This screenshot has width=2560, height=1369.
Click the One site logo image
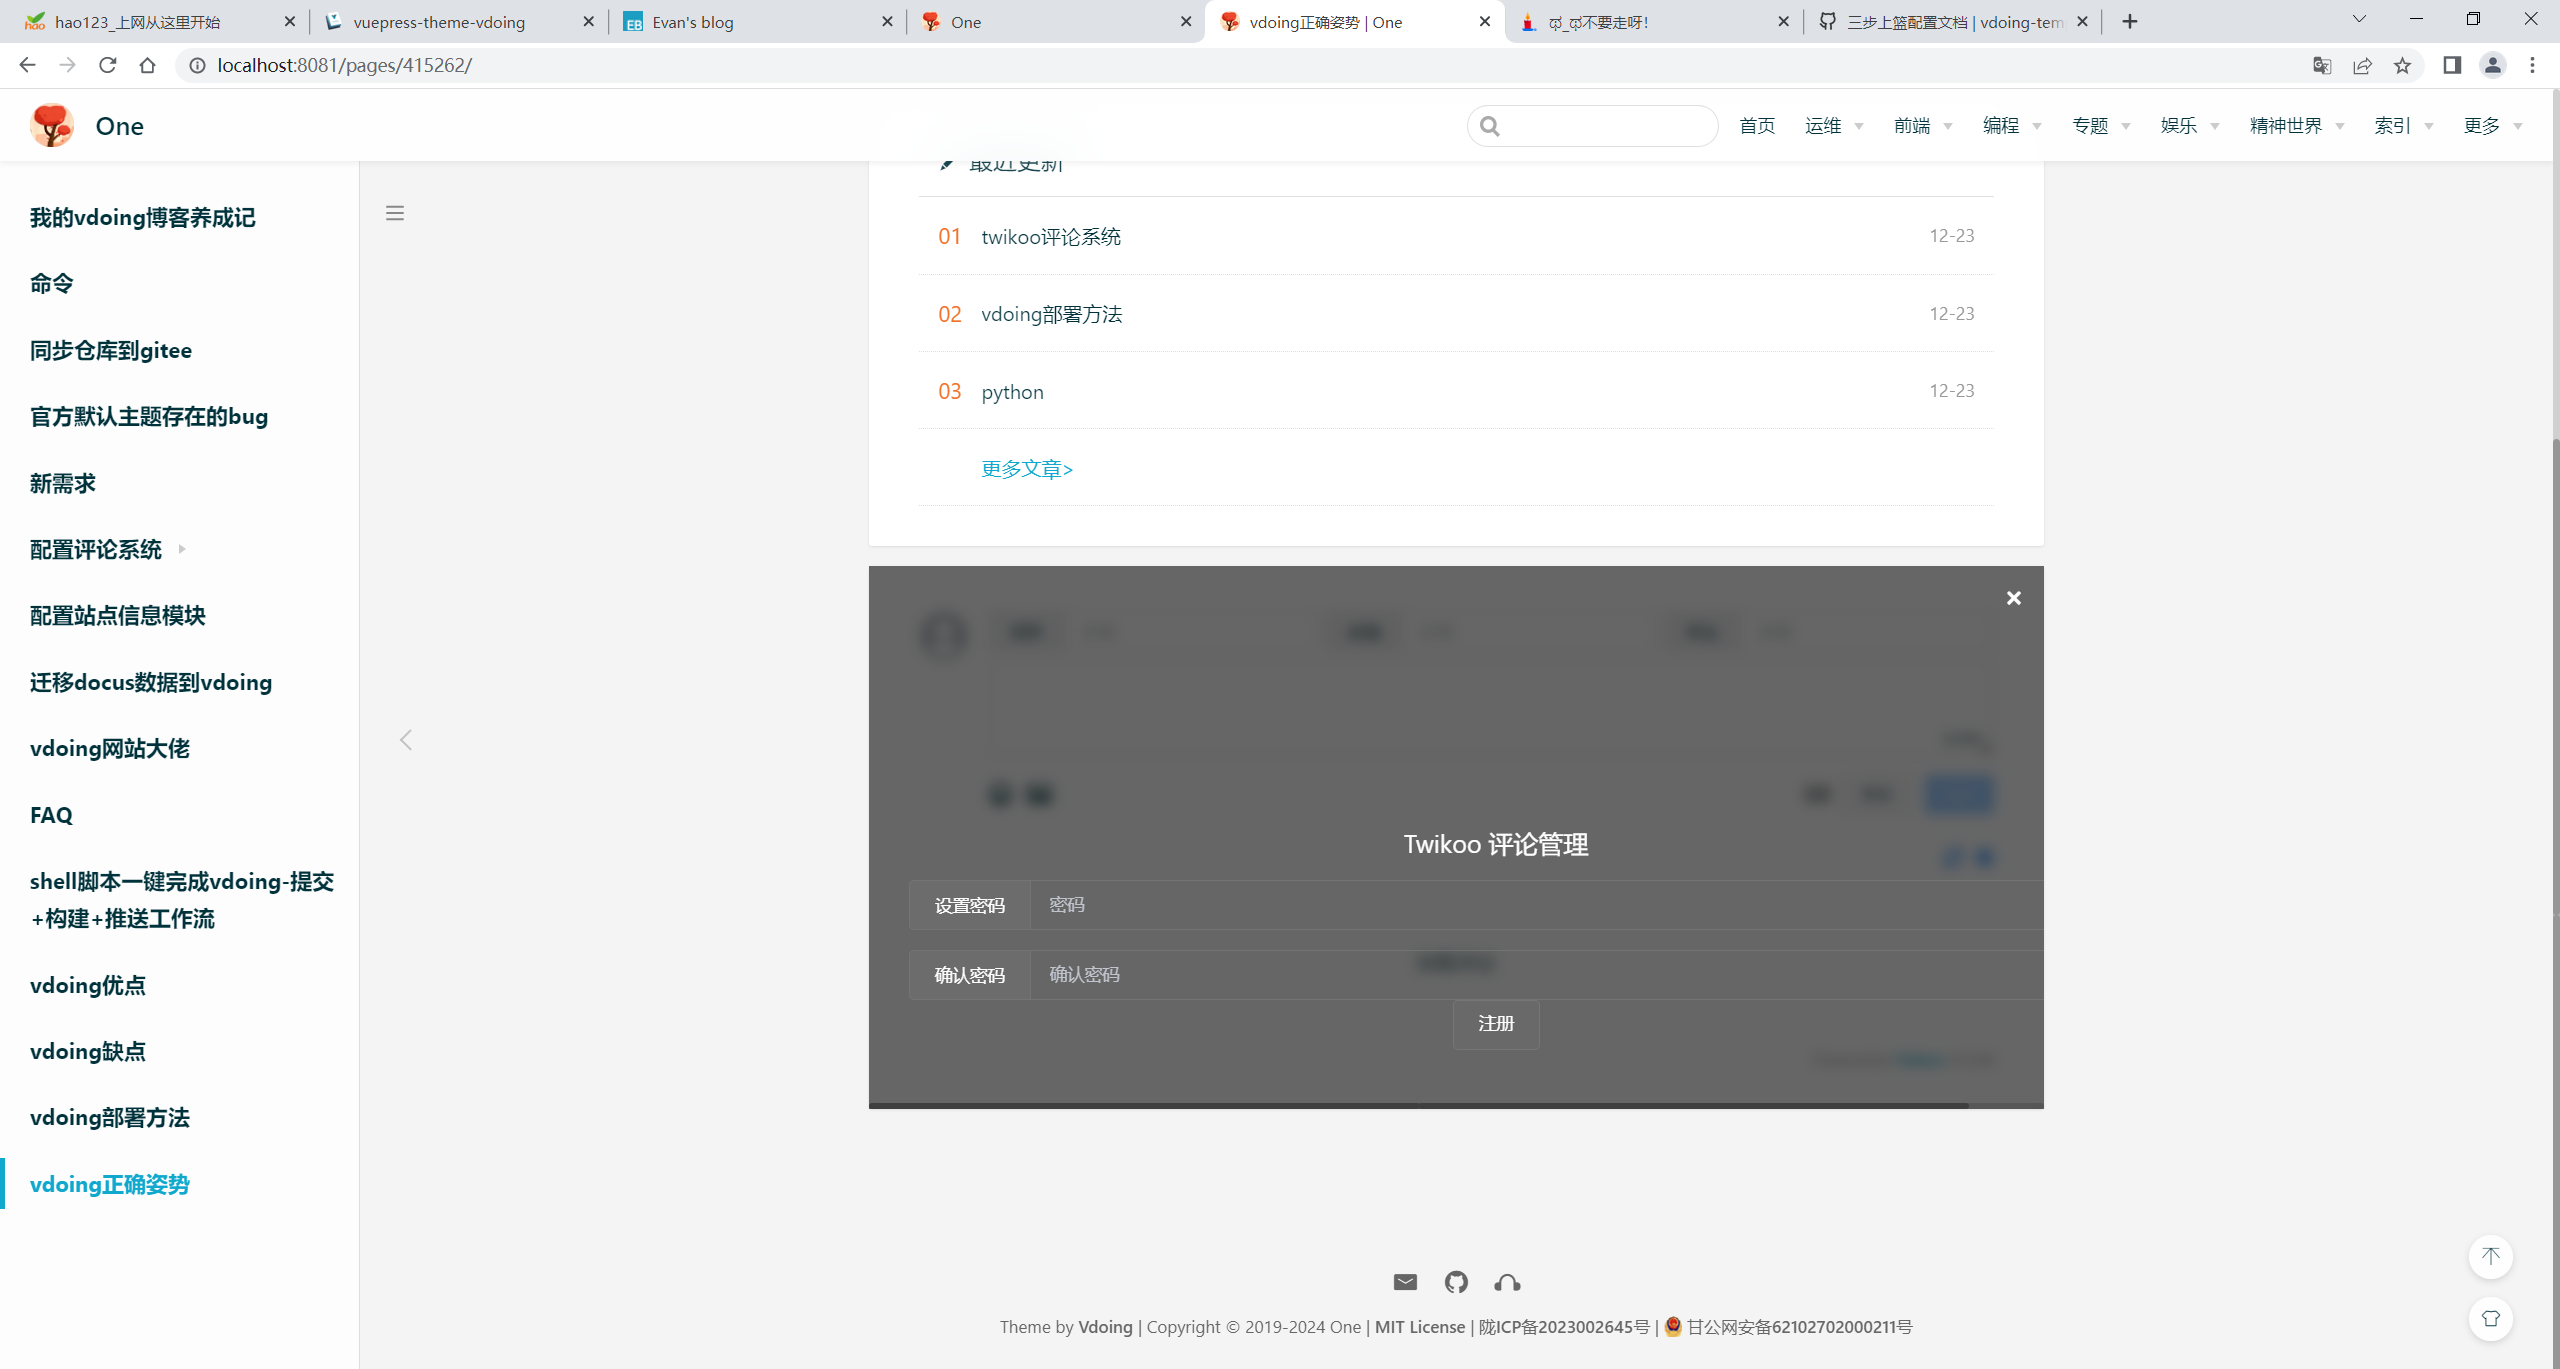pos(52,126)
